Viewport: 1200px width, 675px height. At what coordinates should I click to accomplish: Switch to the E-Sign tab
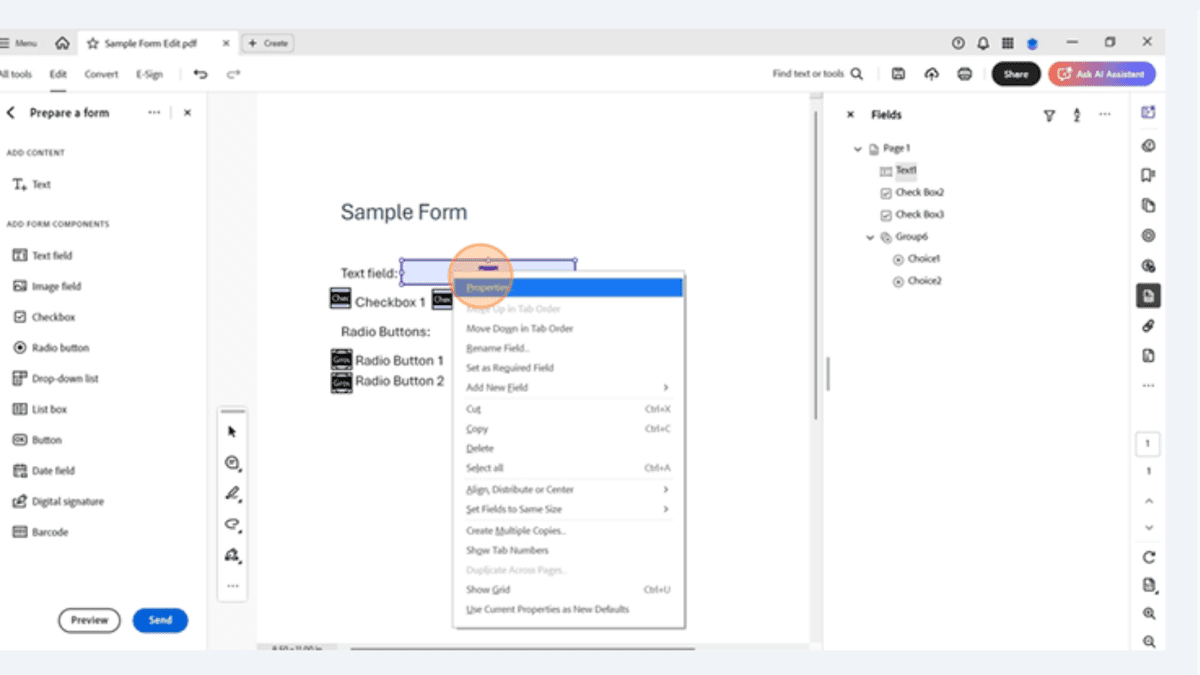tap(148, 73)
